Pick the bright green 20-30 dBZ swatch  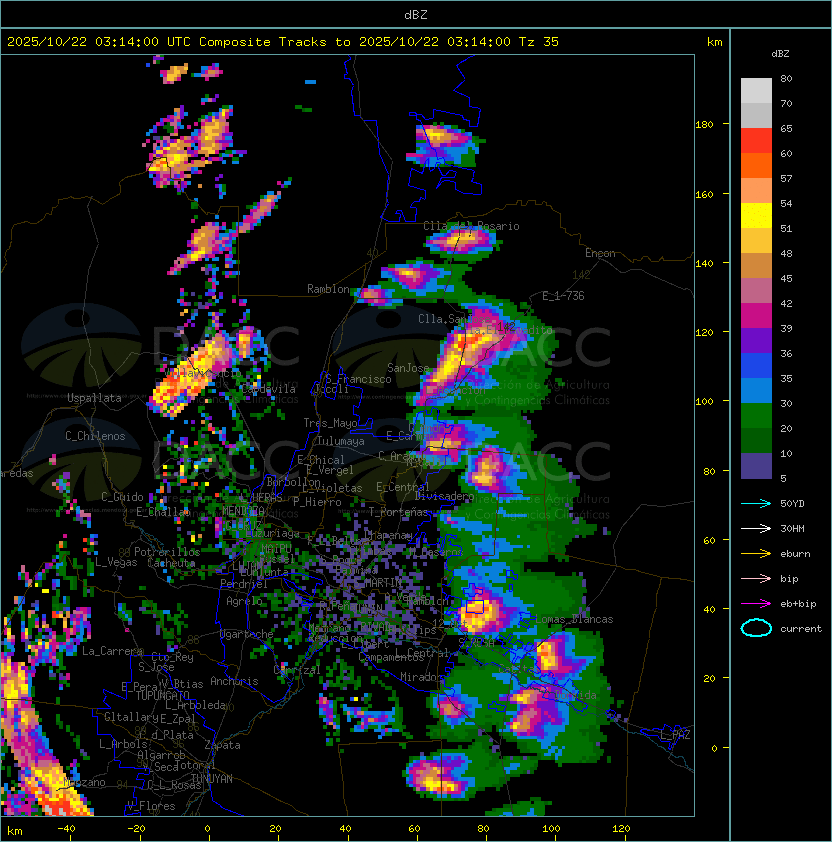(756, 416)
